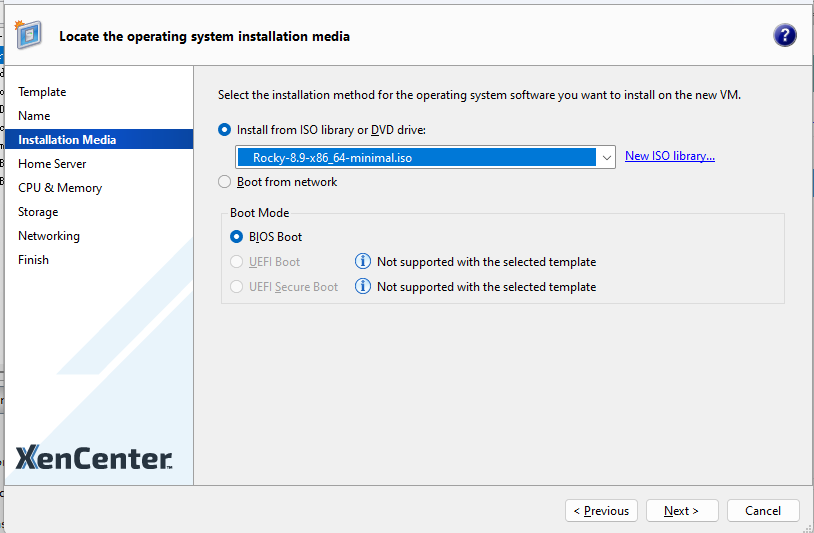Viewport: 814px width, 533px height.
Task: Switch to Name step in sidebar
Action: click(x=34, y=116)
